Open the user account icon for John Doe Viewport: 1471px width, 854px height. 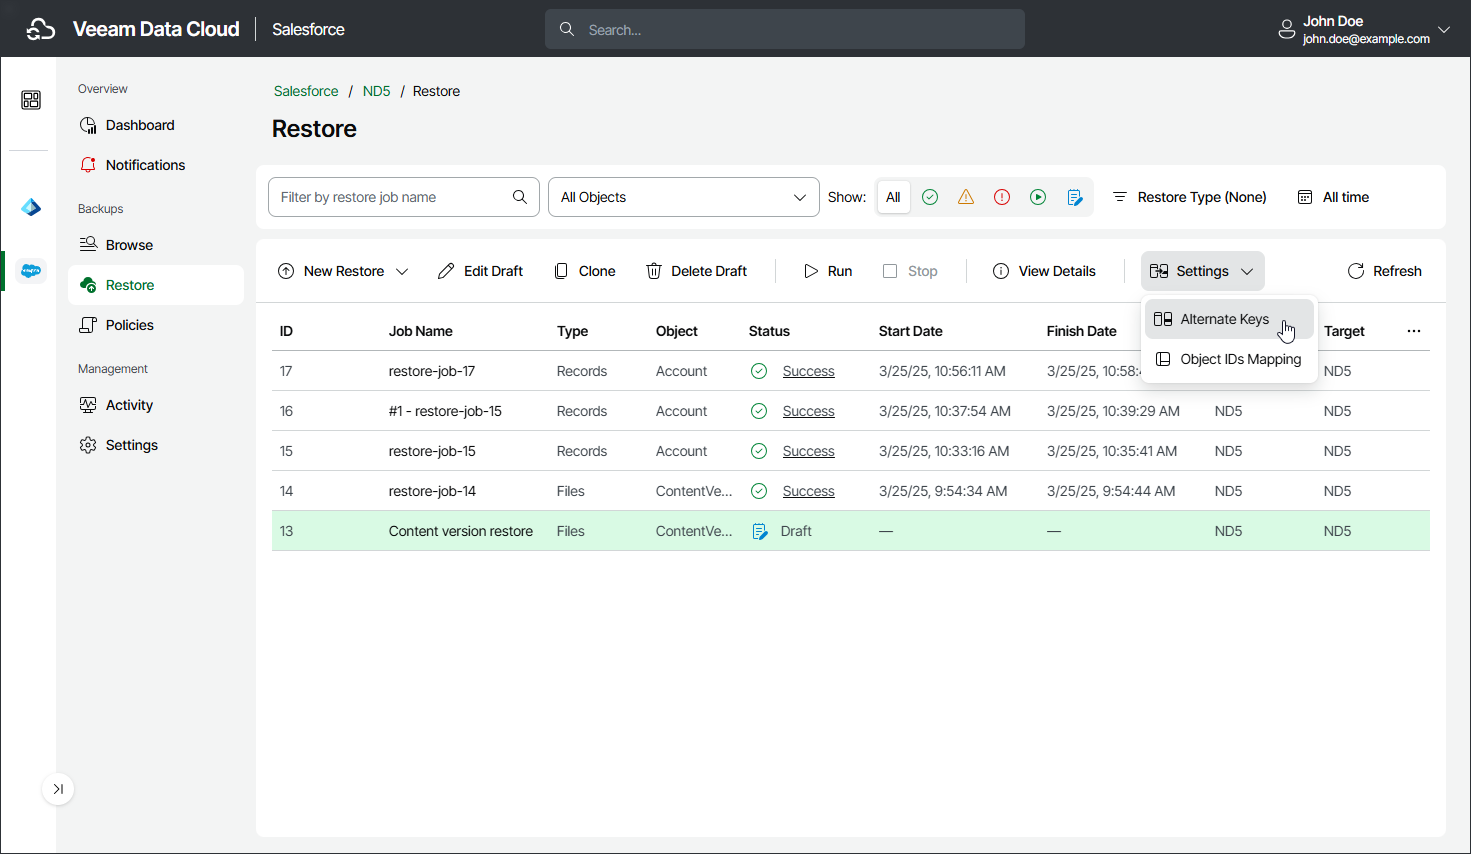(x=1287, y=30)
